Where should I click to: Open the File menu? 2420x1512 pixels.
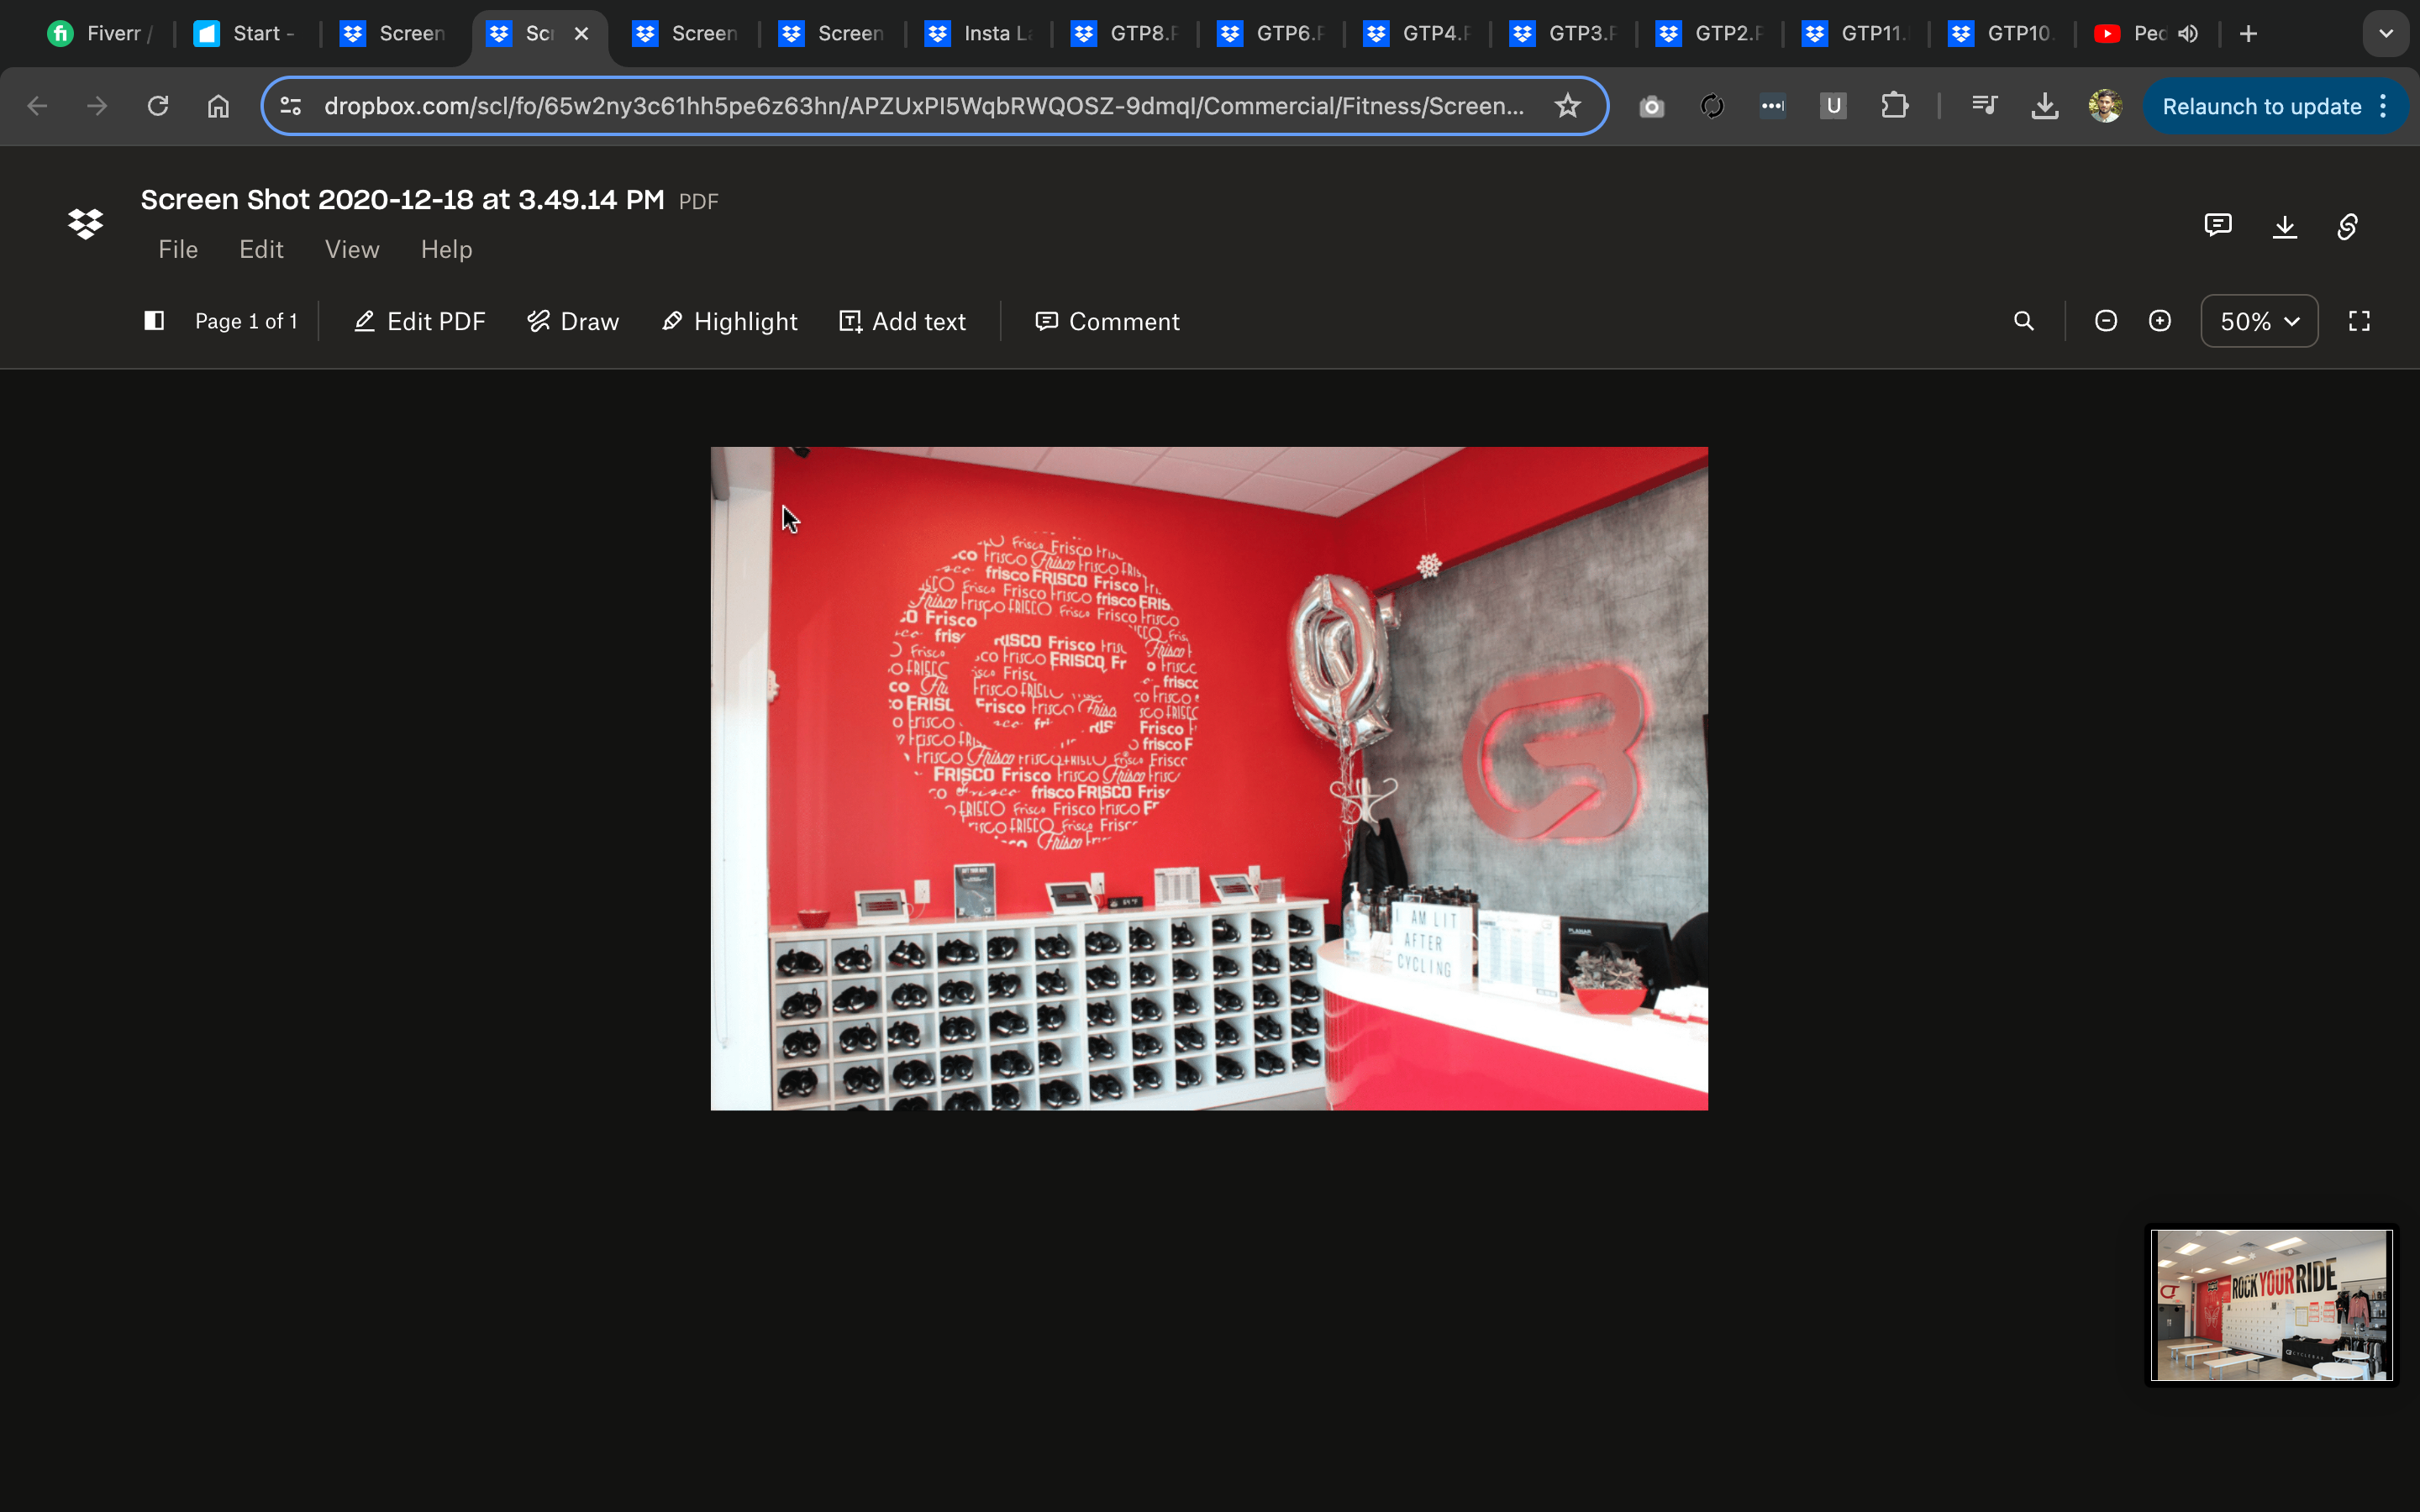[x=178, y=249]
